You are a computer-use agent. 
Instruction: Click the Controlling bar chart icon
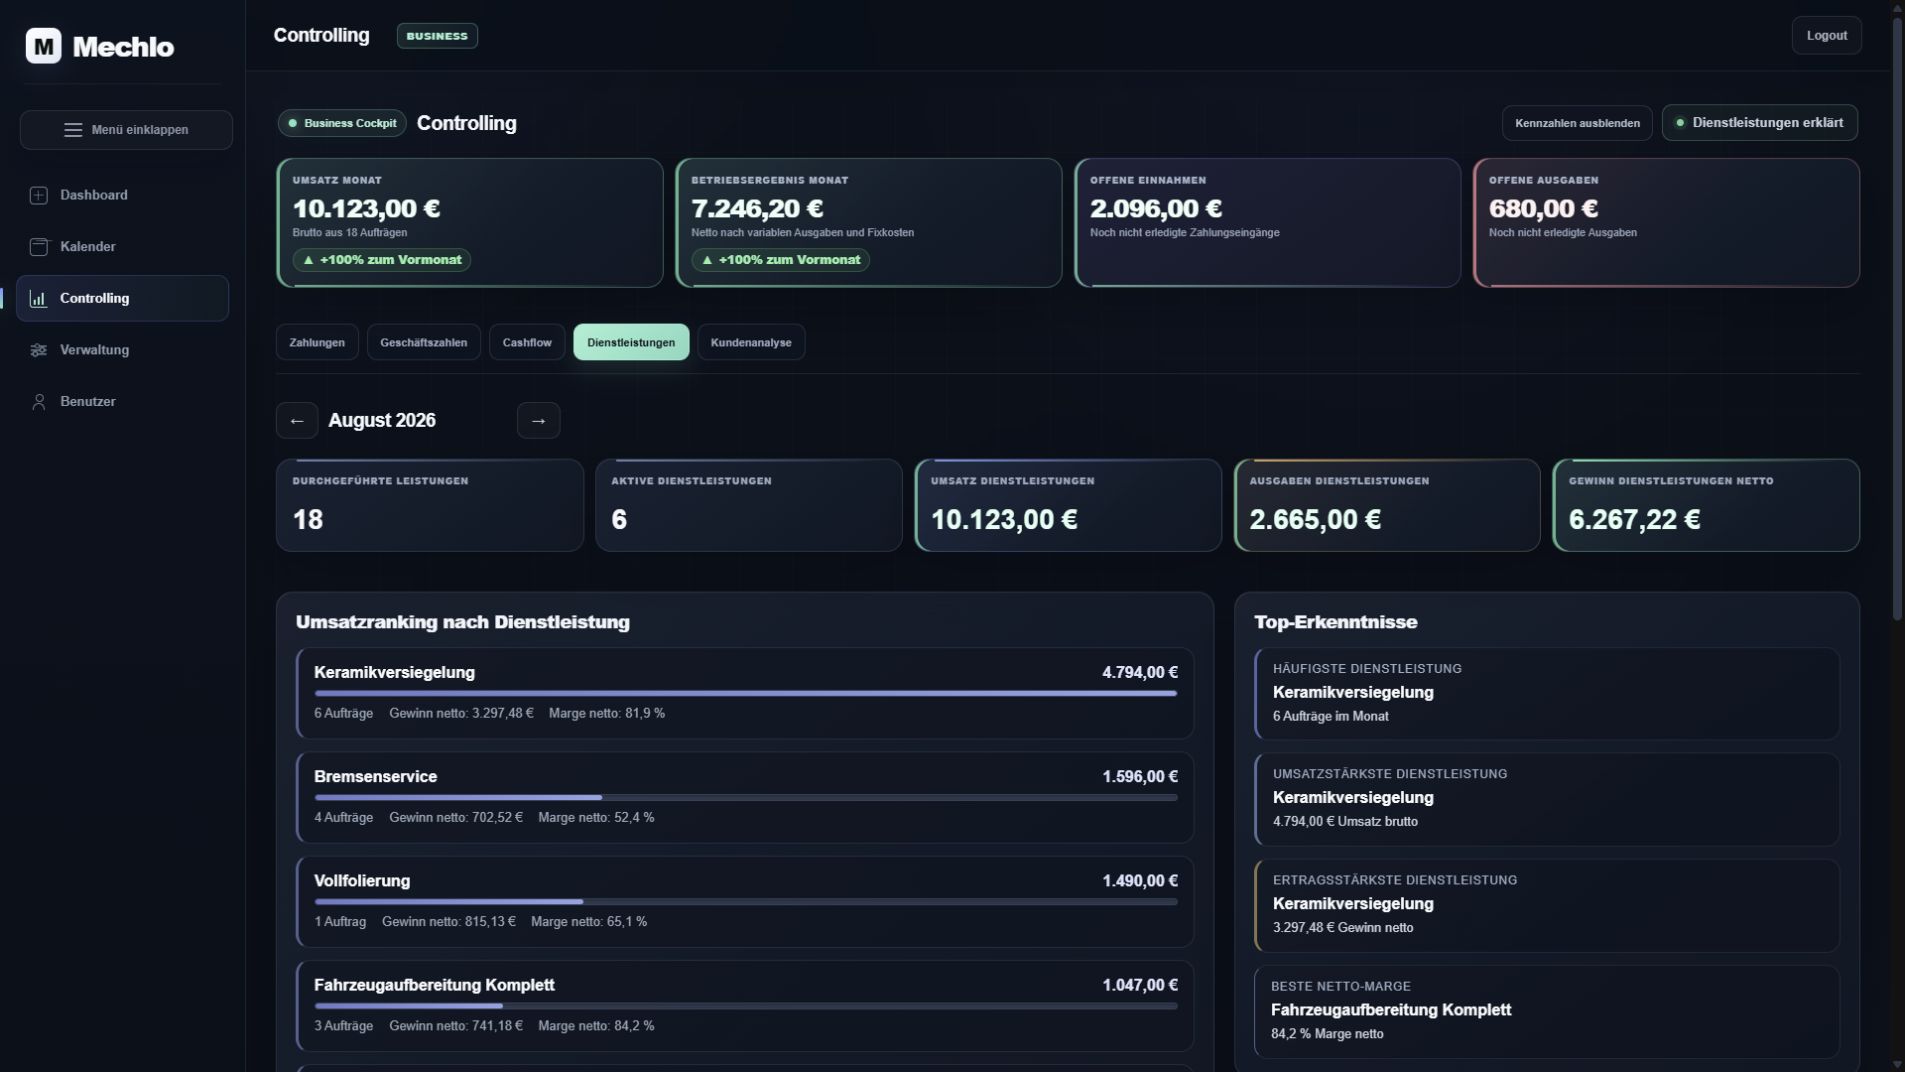click(39, 299)
